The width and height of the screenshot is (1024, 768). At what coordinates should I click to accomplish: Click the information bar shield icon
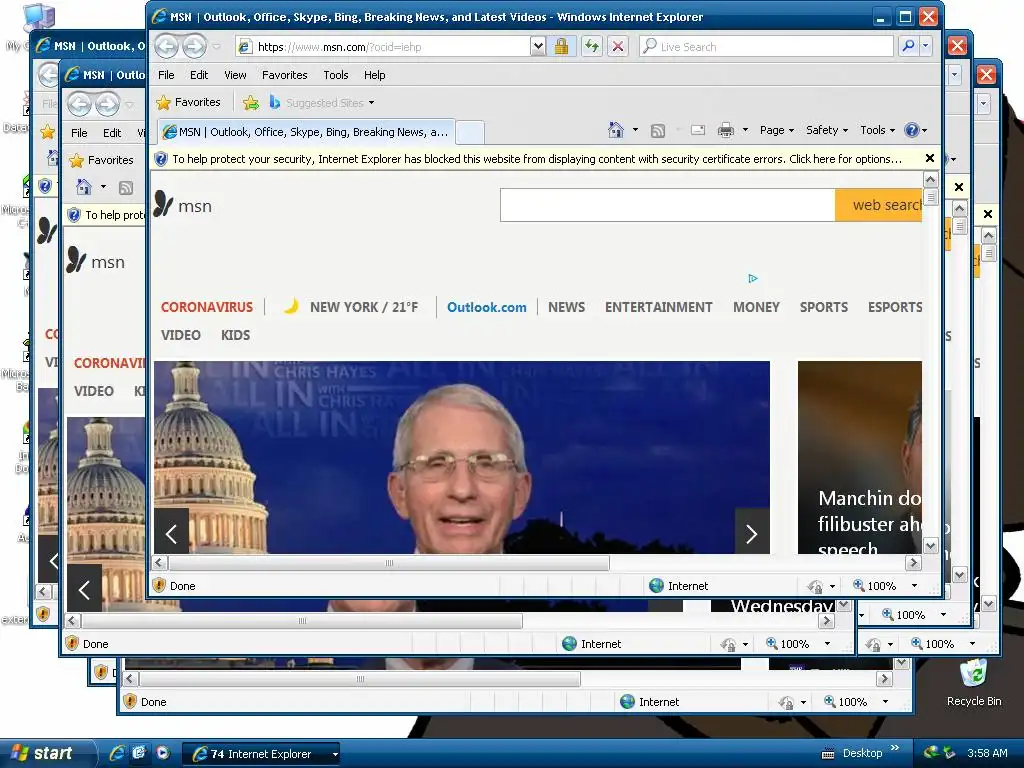click(x=161, y=159)
